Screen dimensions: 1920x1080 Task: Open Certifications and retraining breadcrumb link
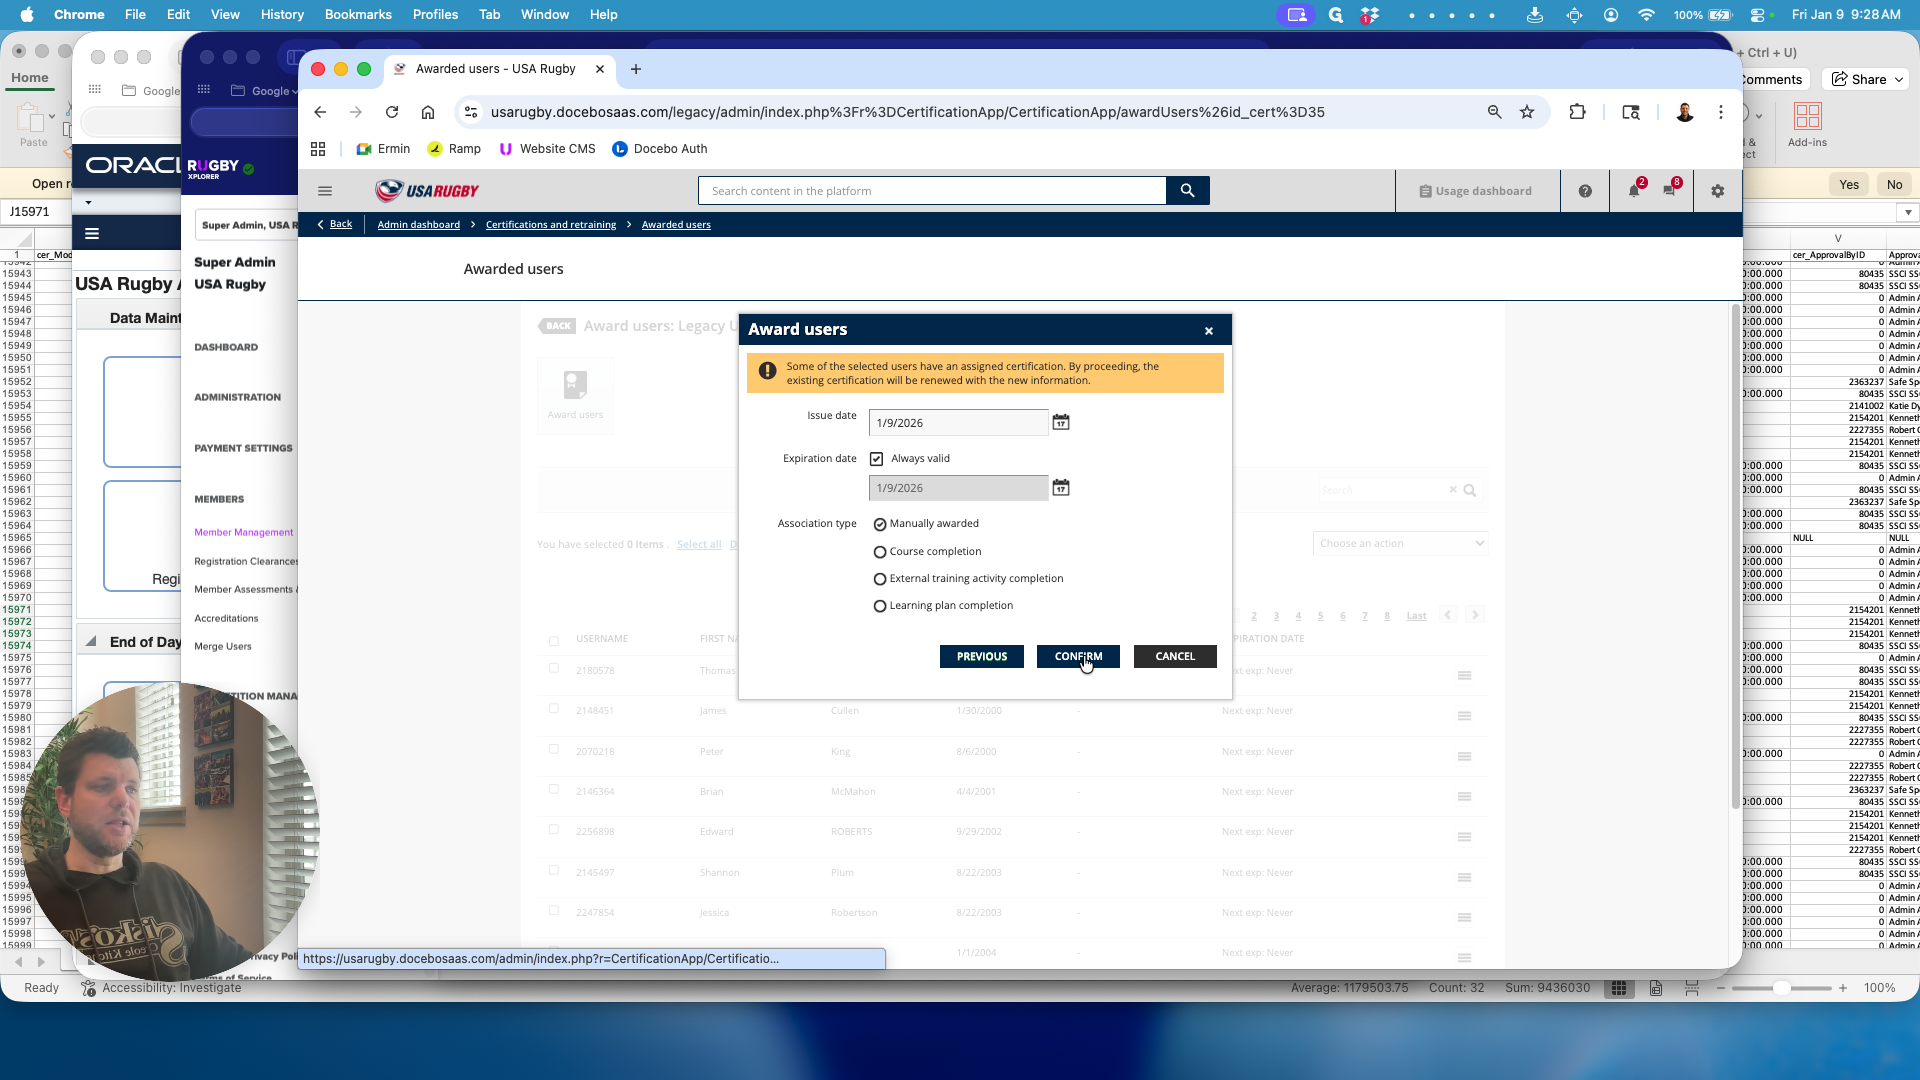click(x=551, y=225)
